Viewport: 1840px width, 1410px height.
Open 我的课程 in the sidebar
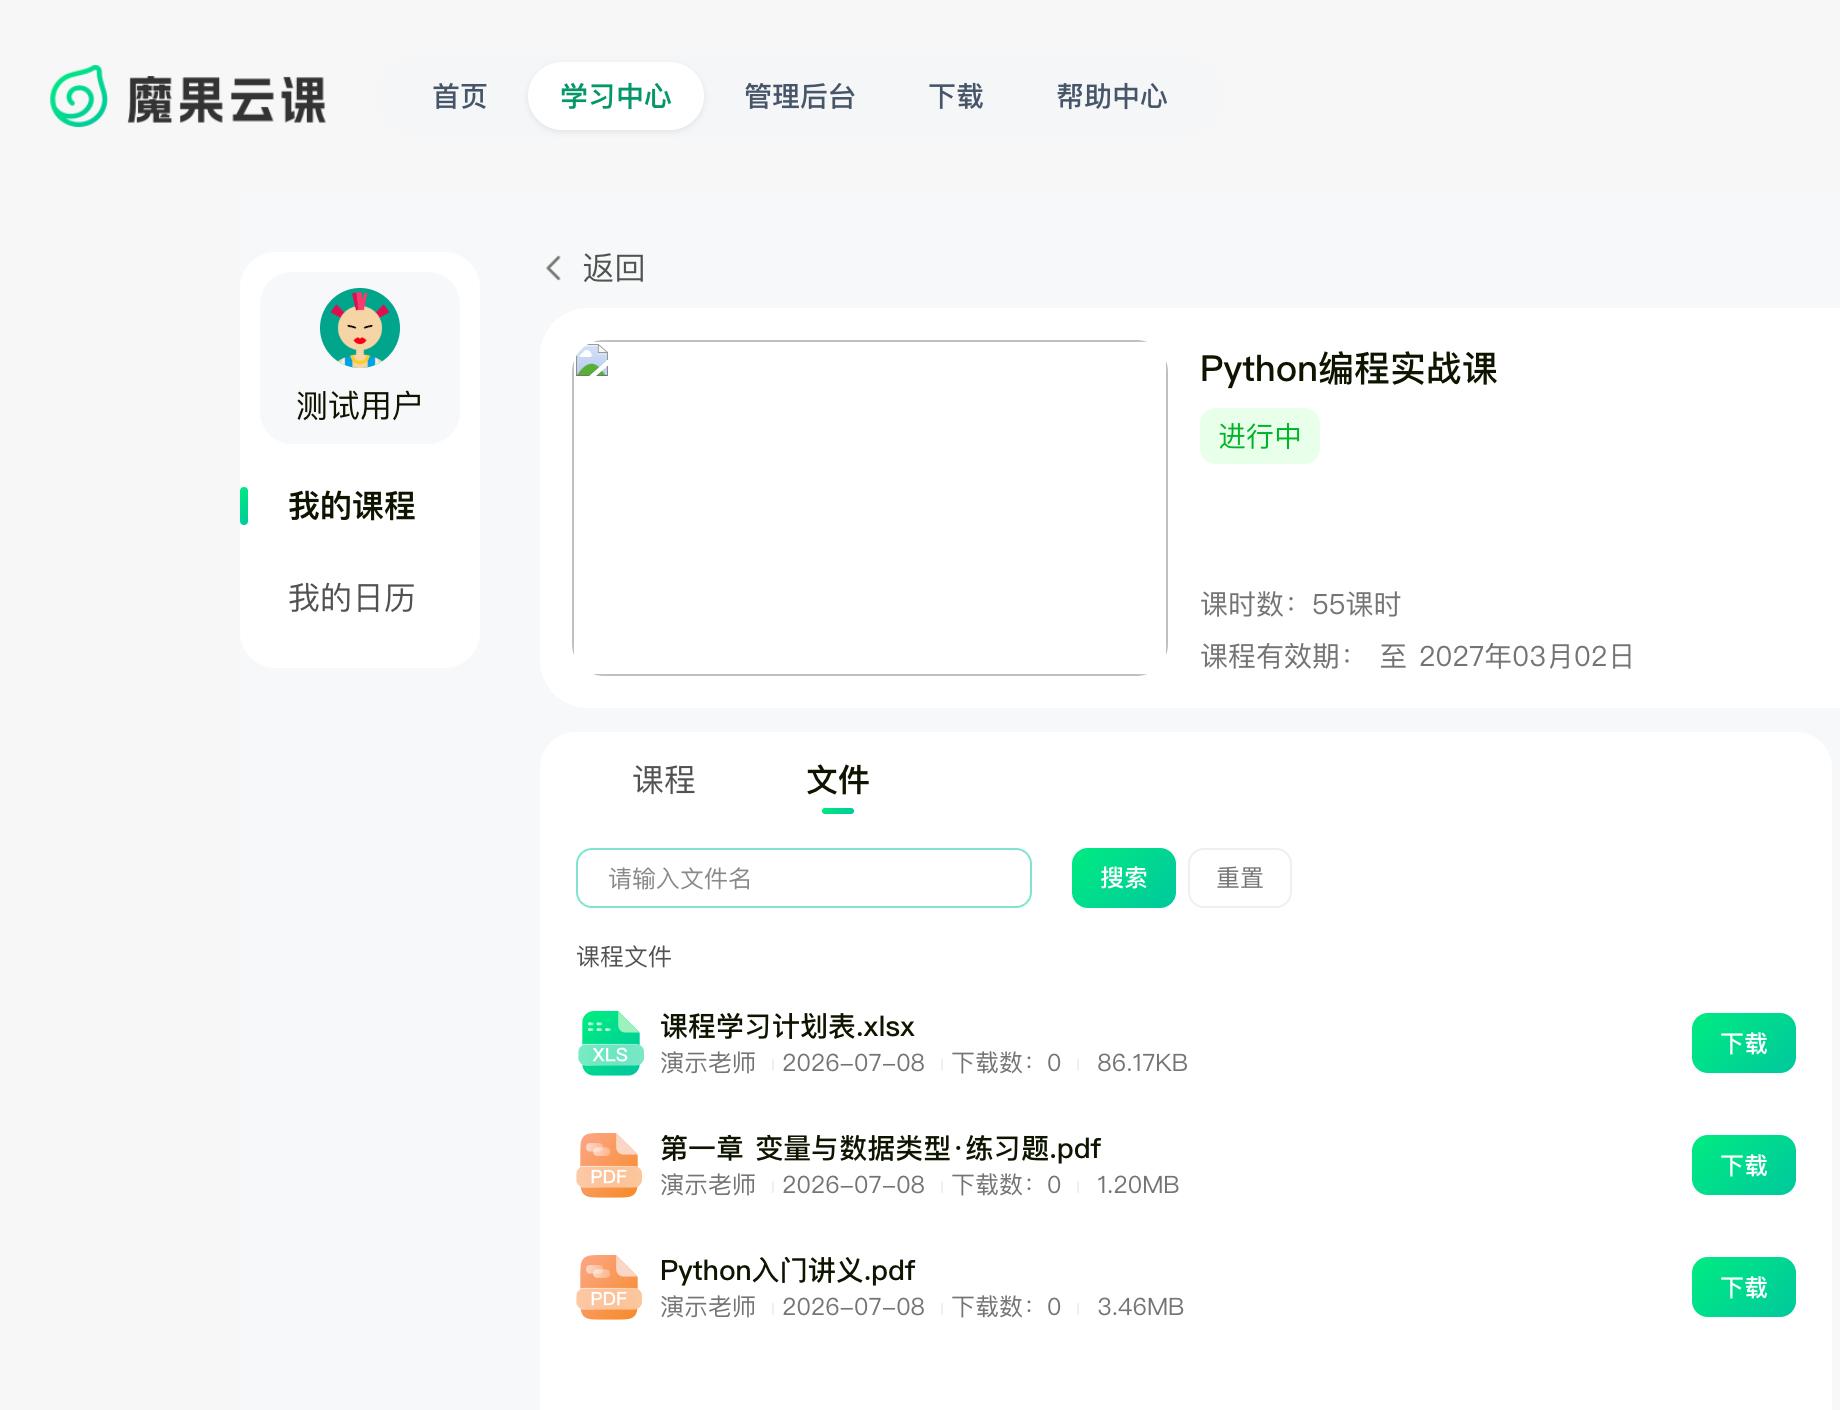click(x=352, y=506)
